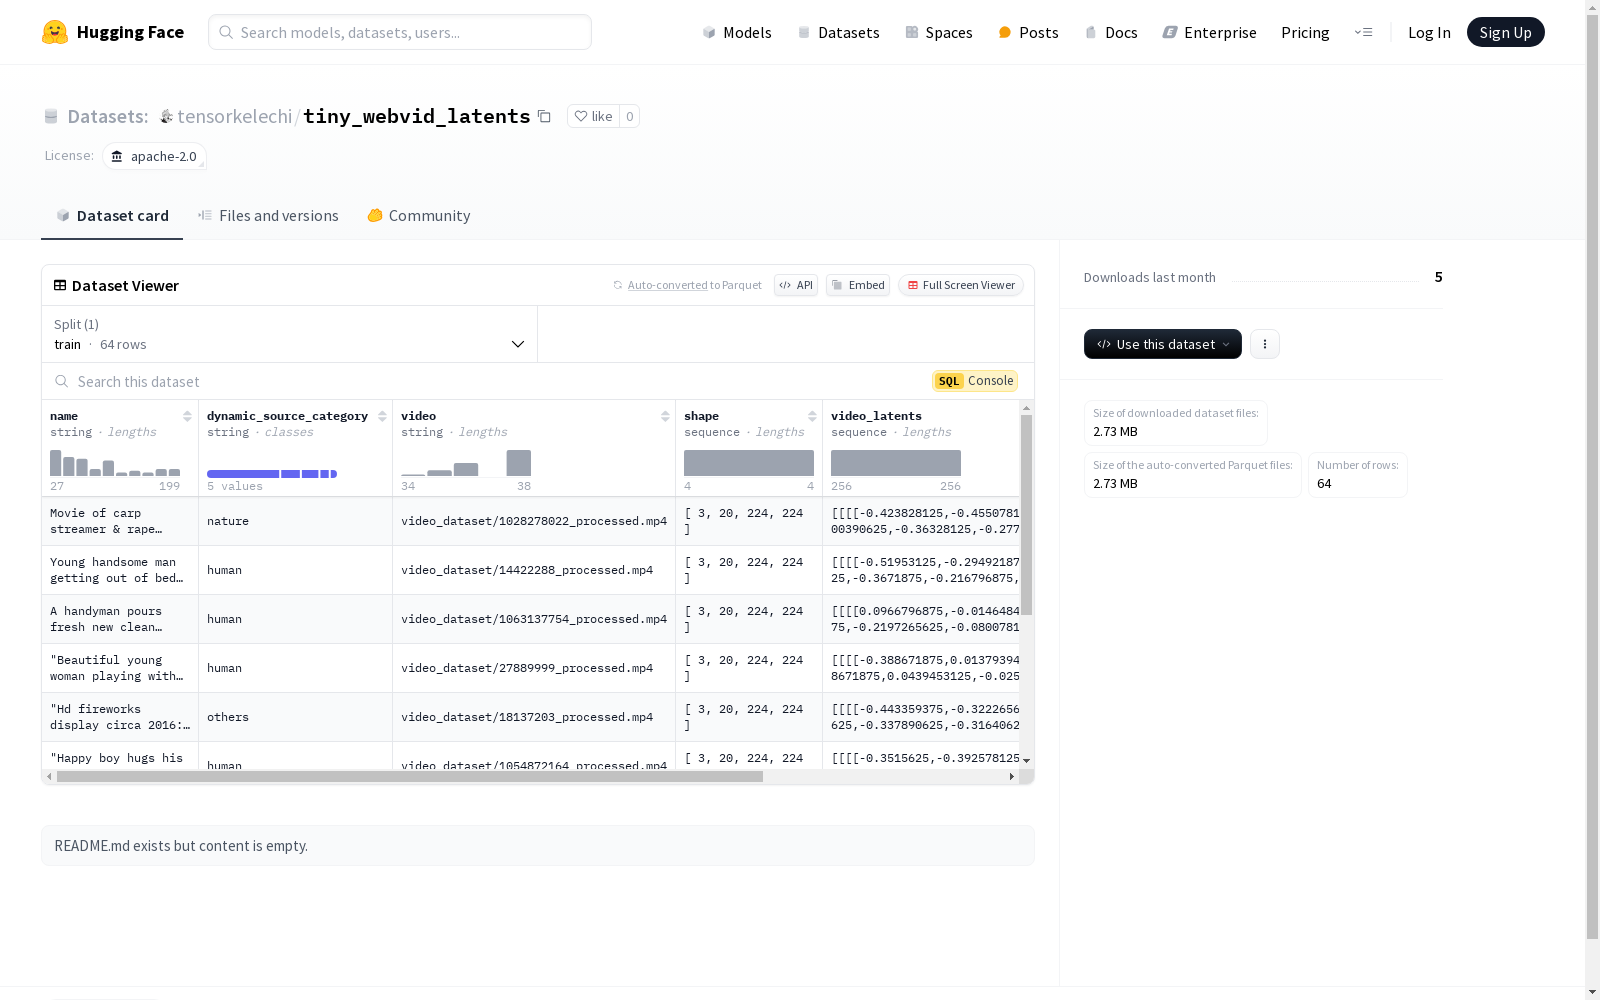
Task: Copy dataset name with the copy icon
Action: [544, 116]
